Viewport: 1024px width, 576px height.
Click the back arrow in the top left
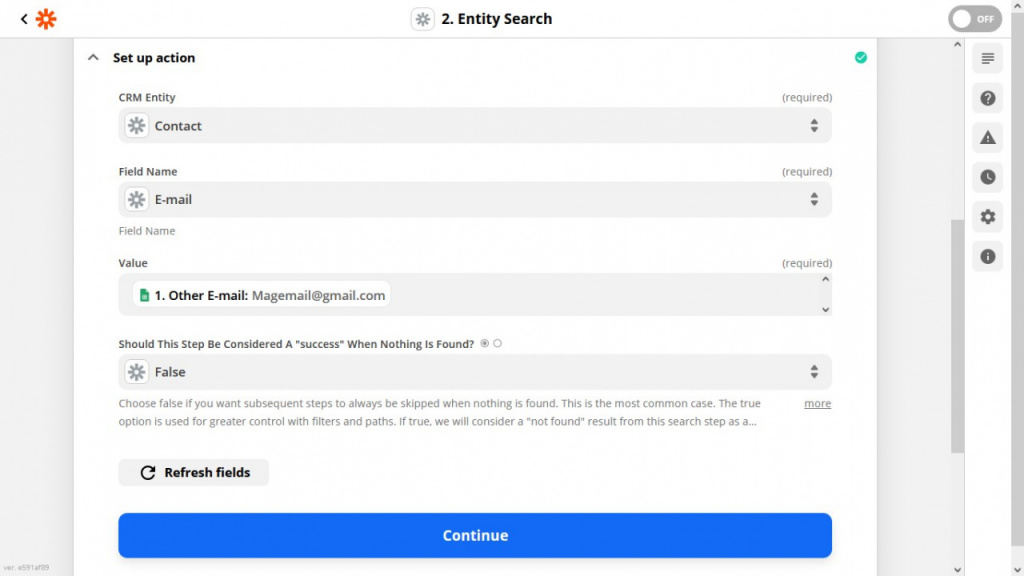(x=24, y=19)
